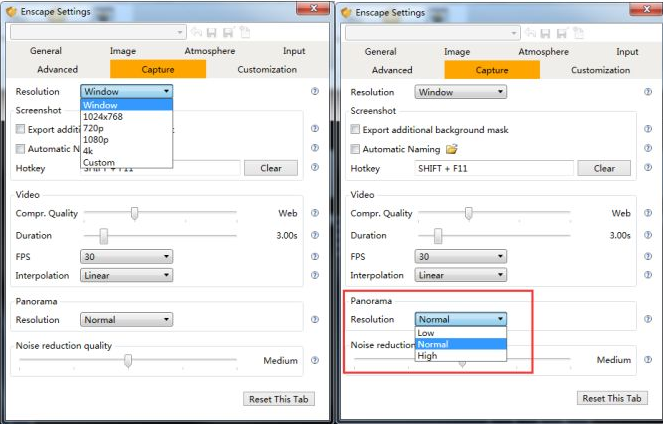This screenshot has height=424, width=663.
Task: Click help icon for Duration row, right window
Action: [x=648, y=235]
